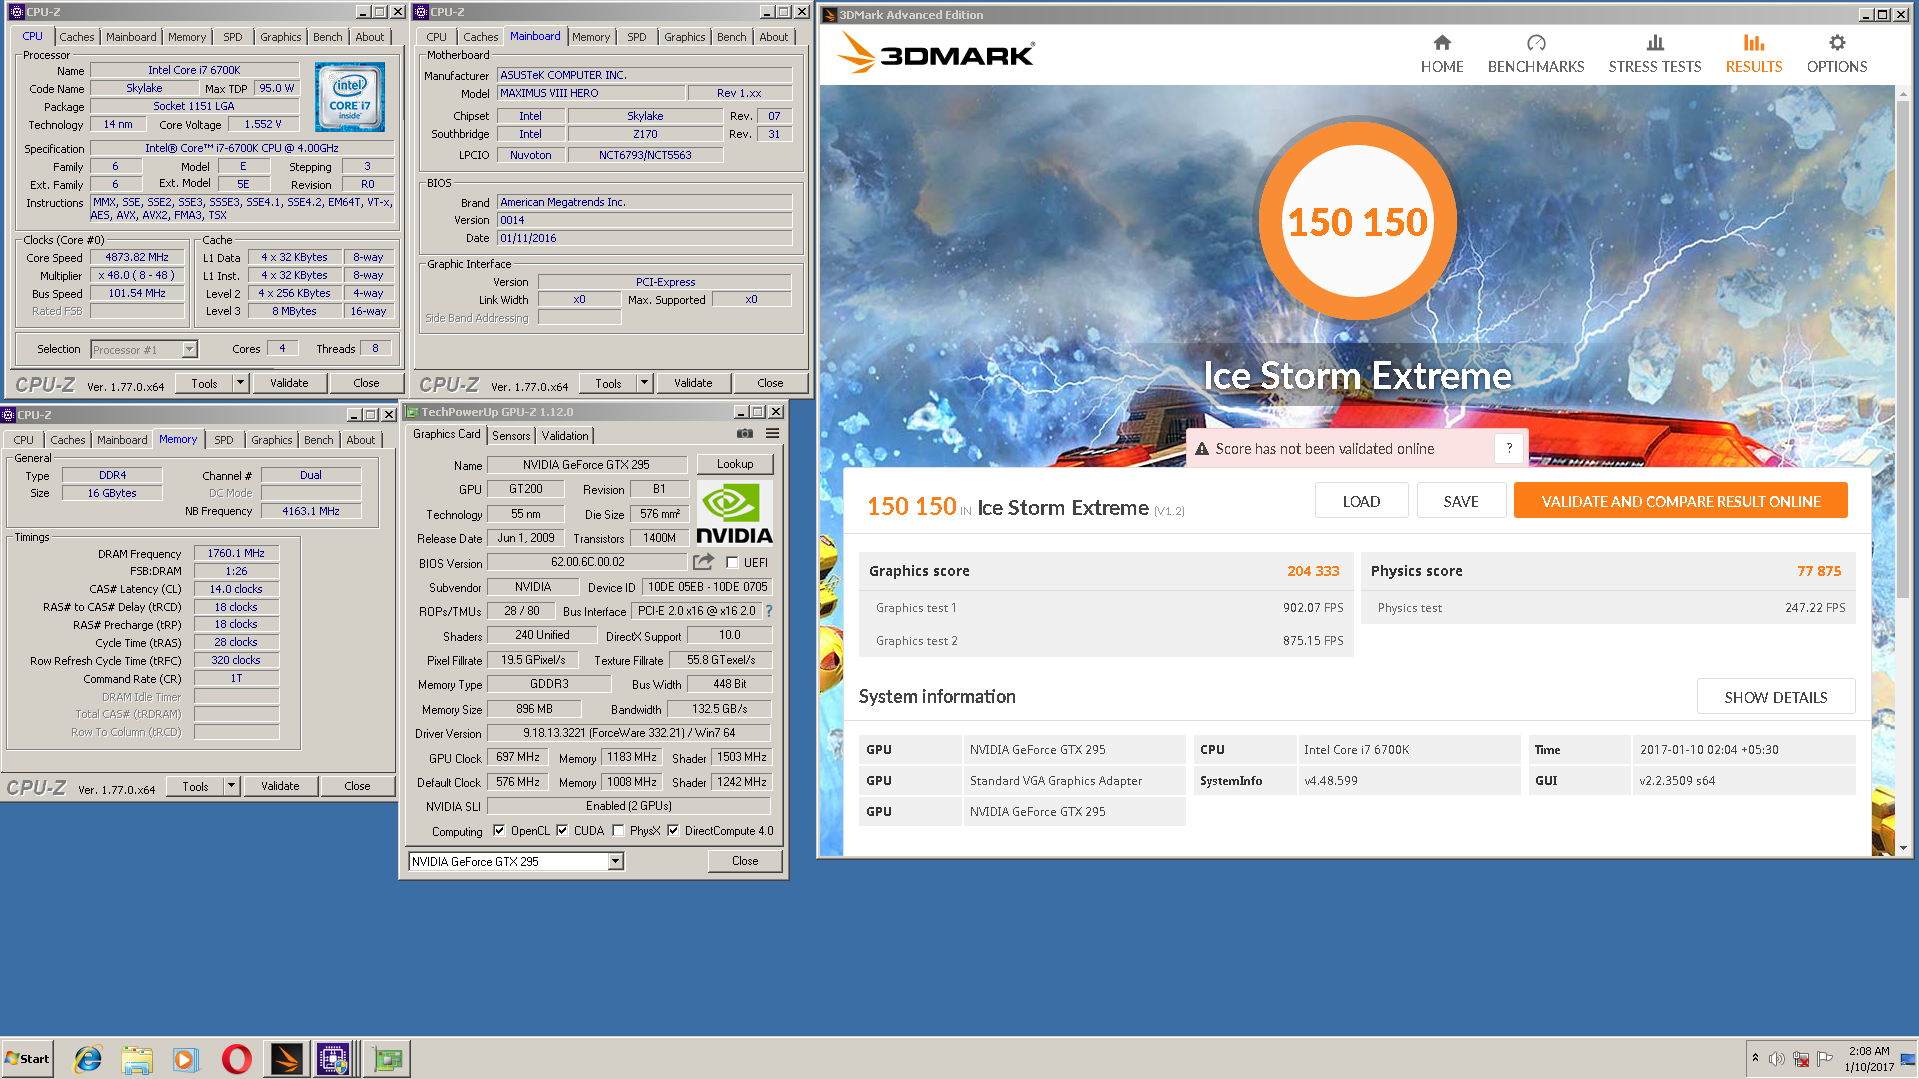Click Tools button in the CPU tab window
This screenshot has width=1919, height=1079.
(x=204, y=383)
